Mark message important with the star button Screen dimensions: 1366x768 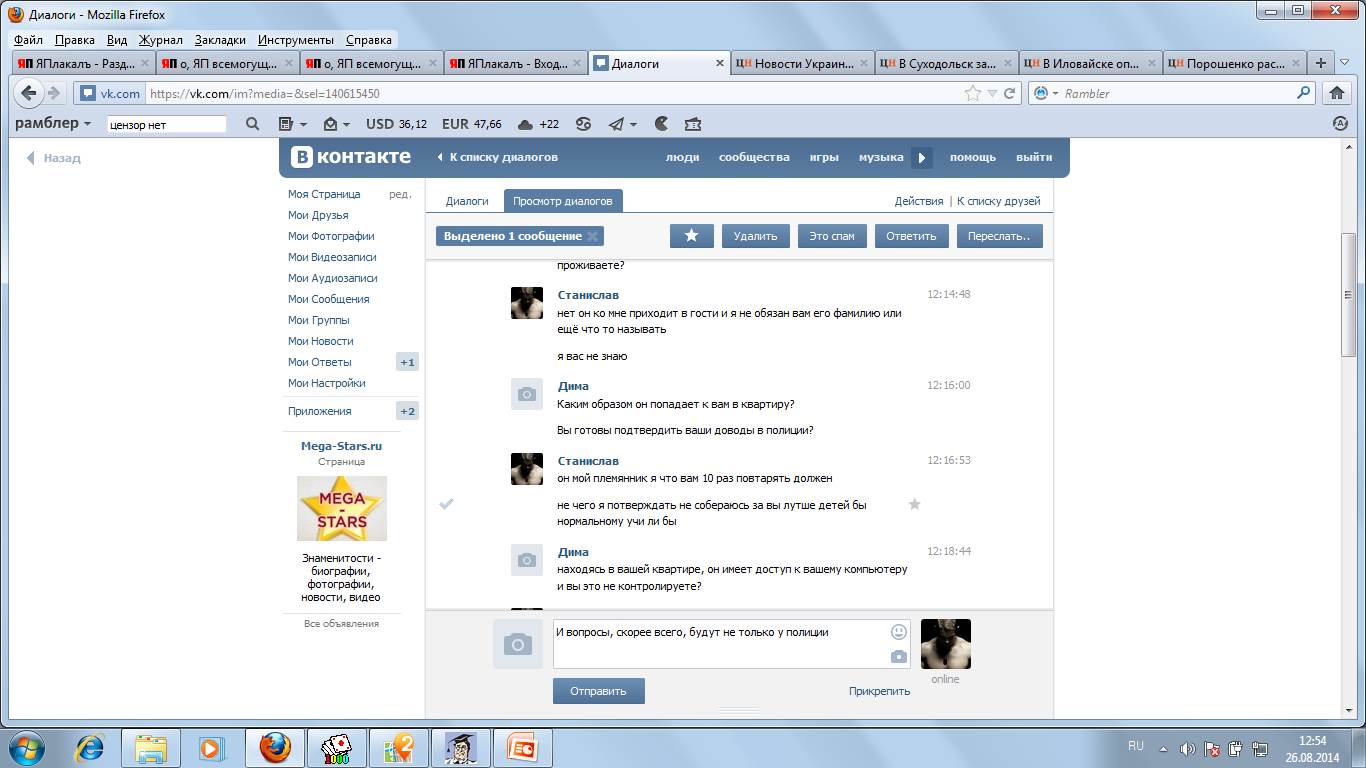[691, 236]
